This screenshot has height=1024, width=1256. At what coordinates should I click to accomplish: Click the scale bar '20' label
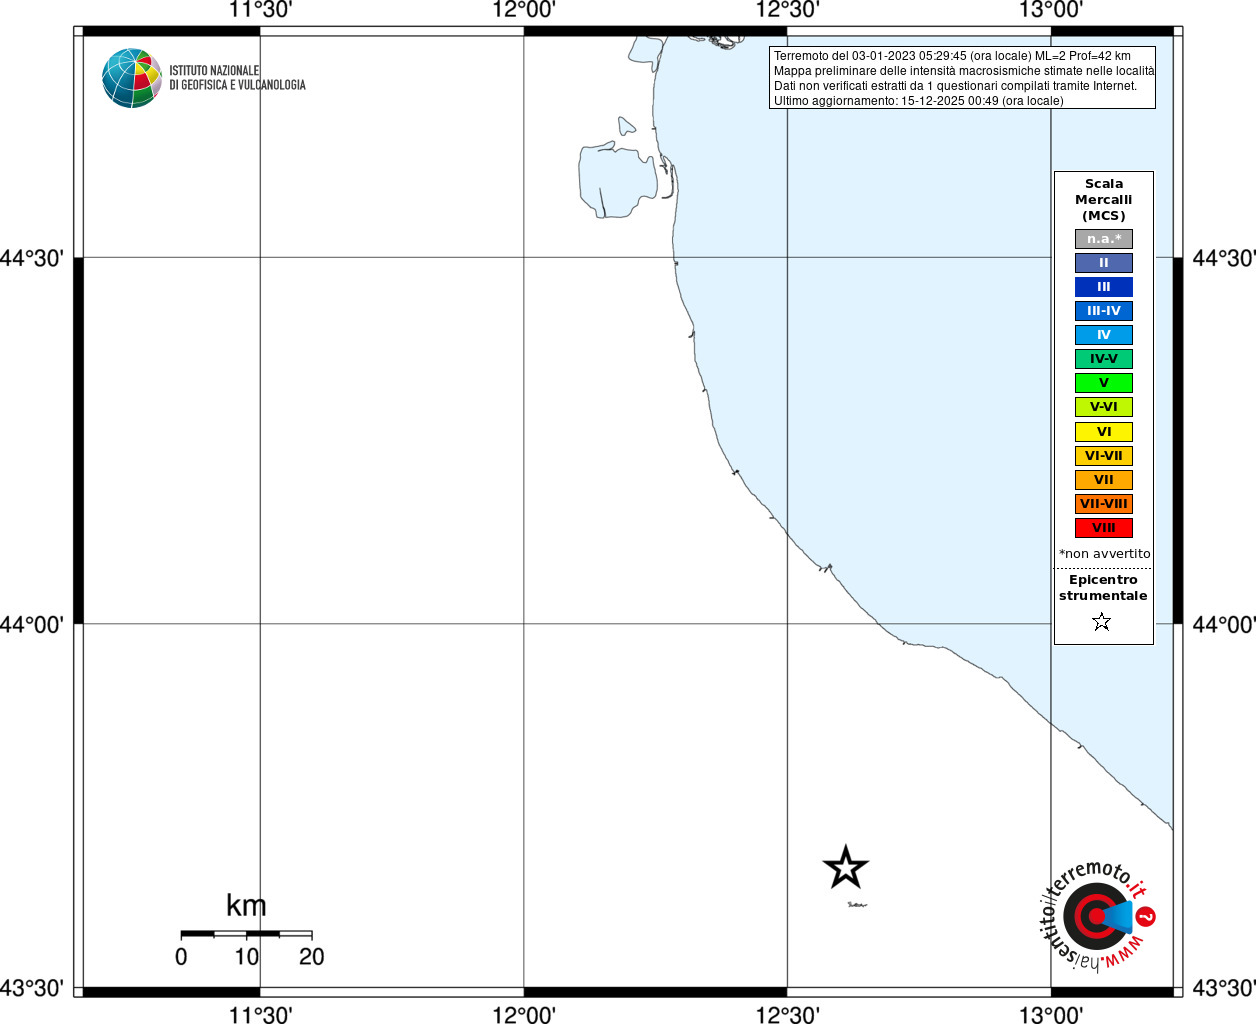(x=312, y=957)
